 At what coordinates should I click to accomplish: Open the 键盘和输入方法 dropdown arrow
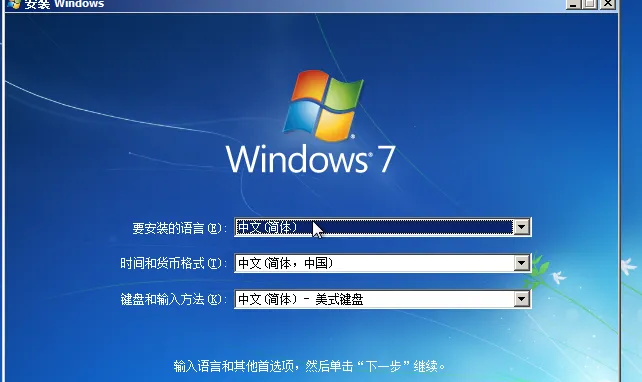tap(521, 299)
